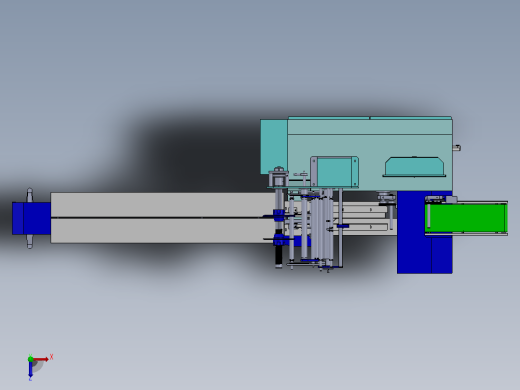This screenshot has width=520, height=390.
Task: Click the top handle knob on left end
Action: click(30, 195)
